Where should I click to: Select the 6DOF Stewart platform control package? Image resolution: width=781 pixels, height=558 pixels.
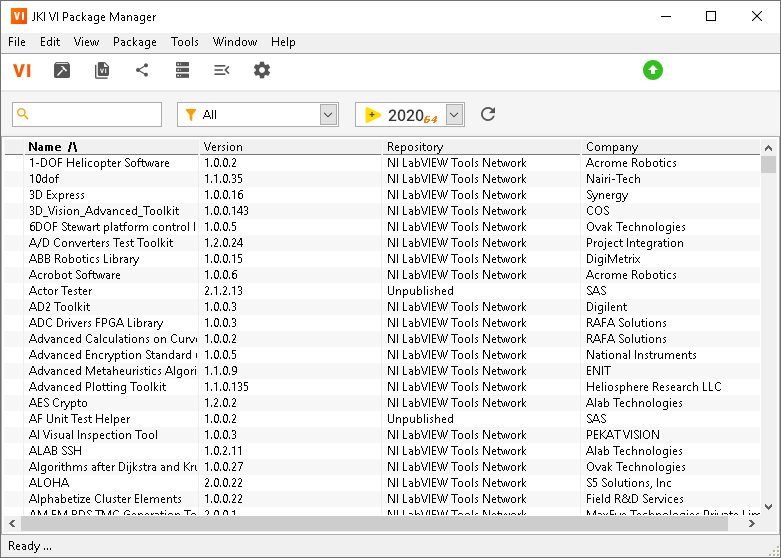point(383,227)
